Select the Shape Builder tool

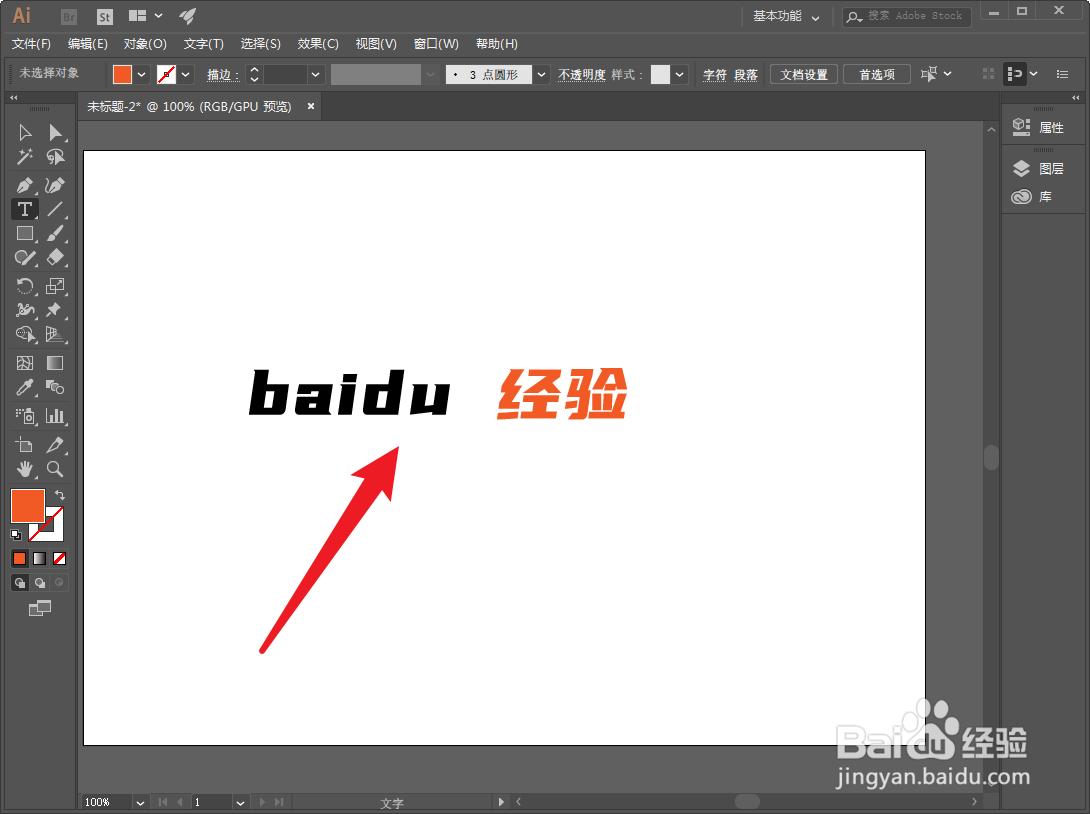(x=25, y=334)
